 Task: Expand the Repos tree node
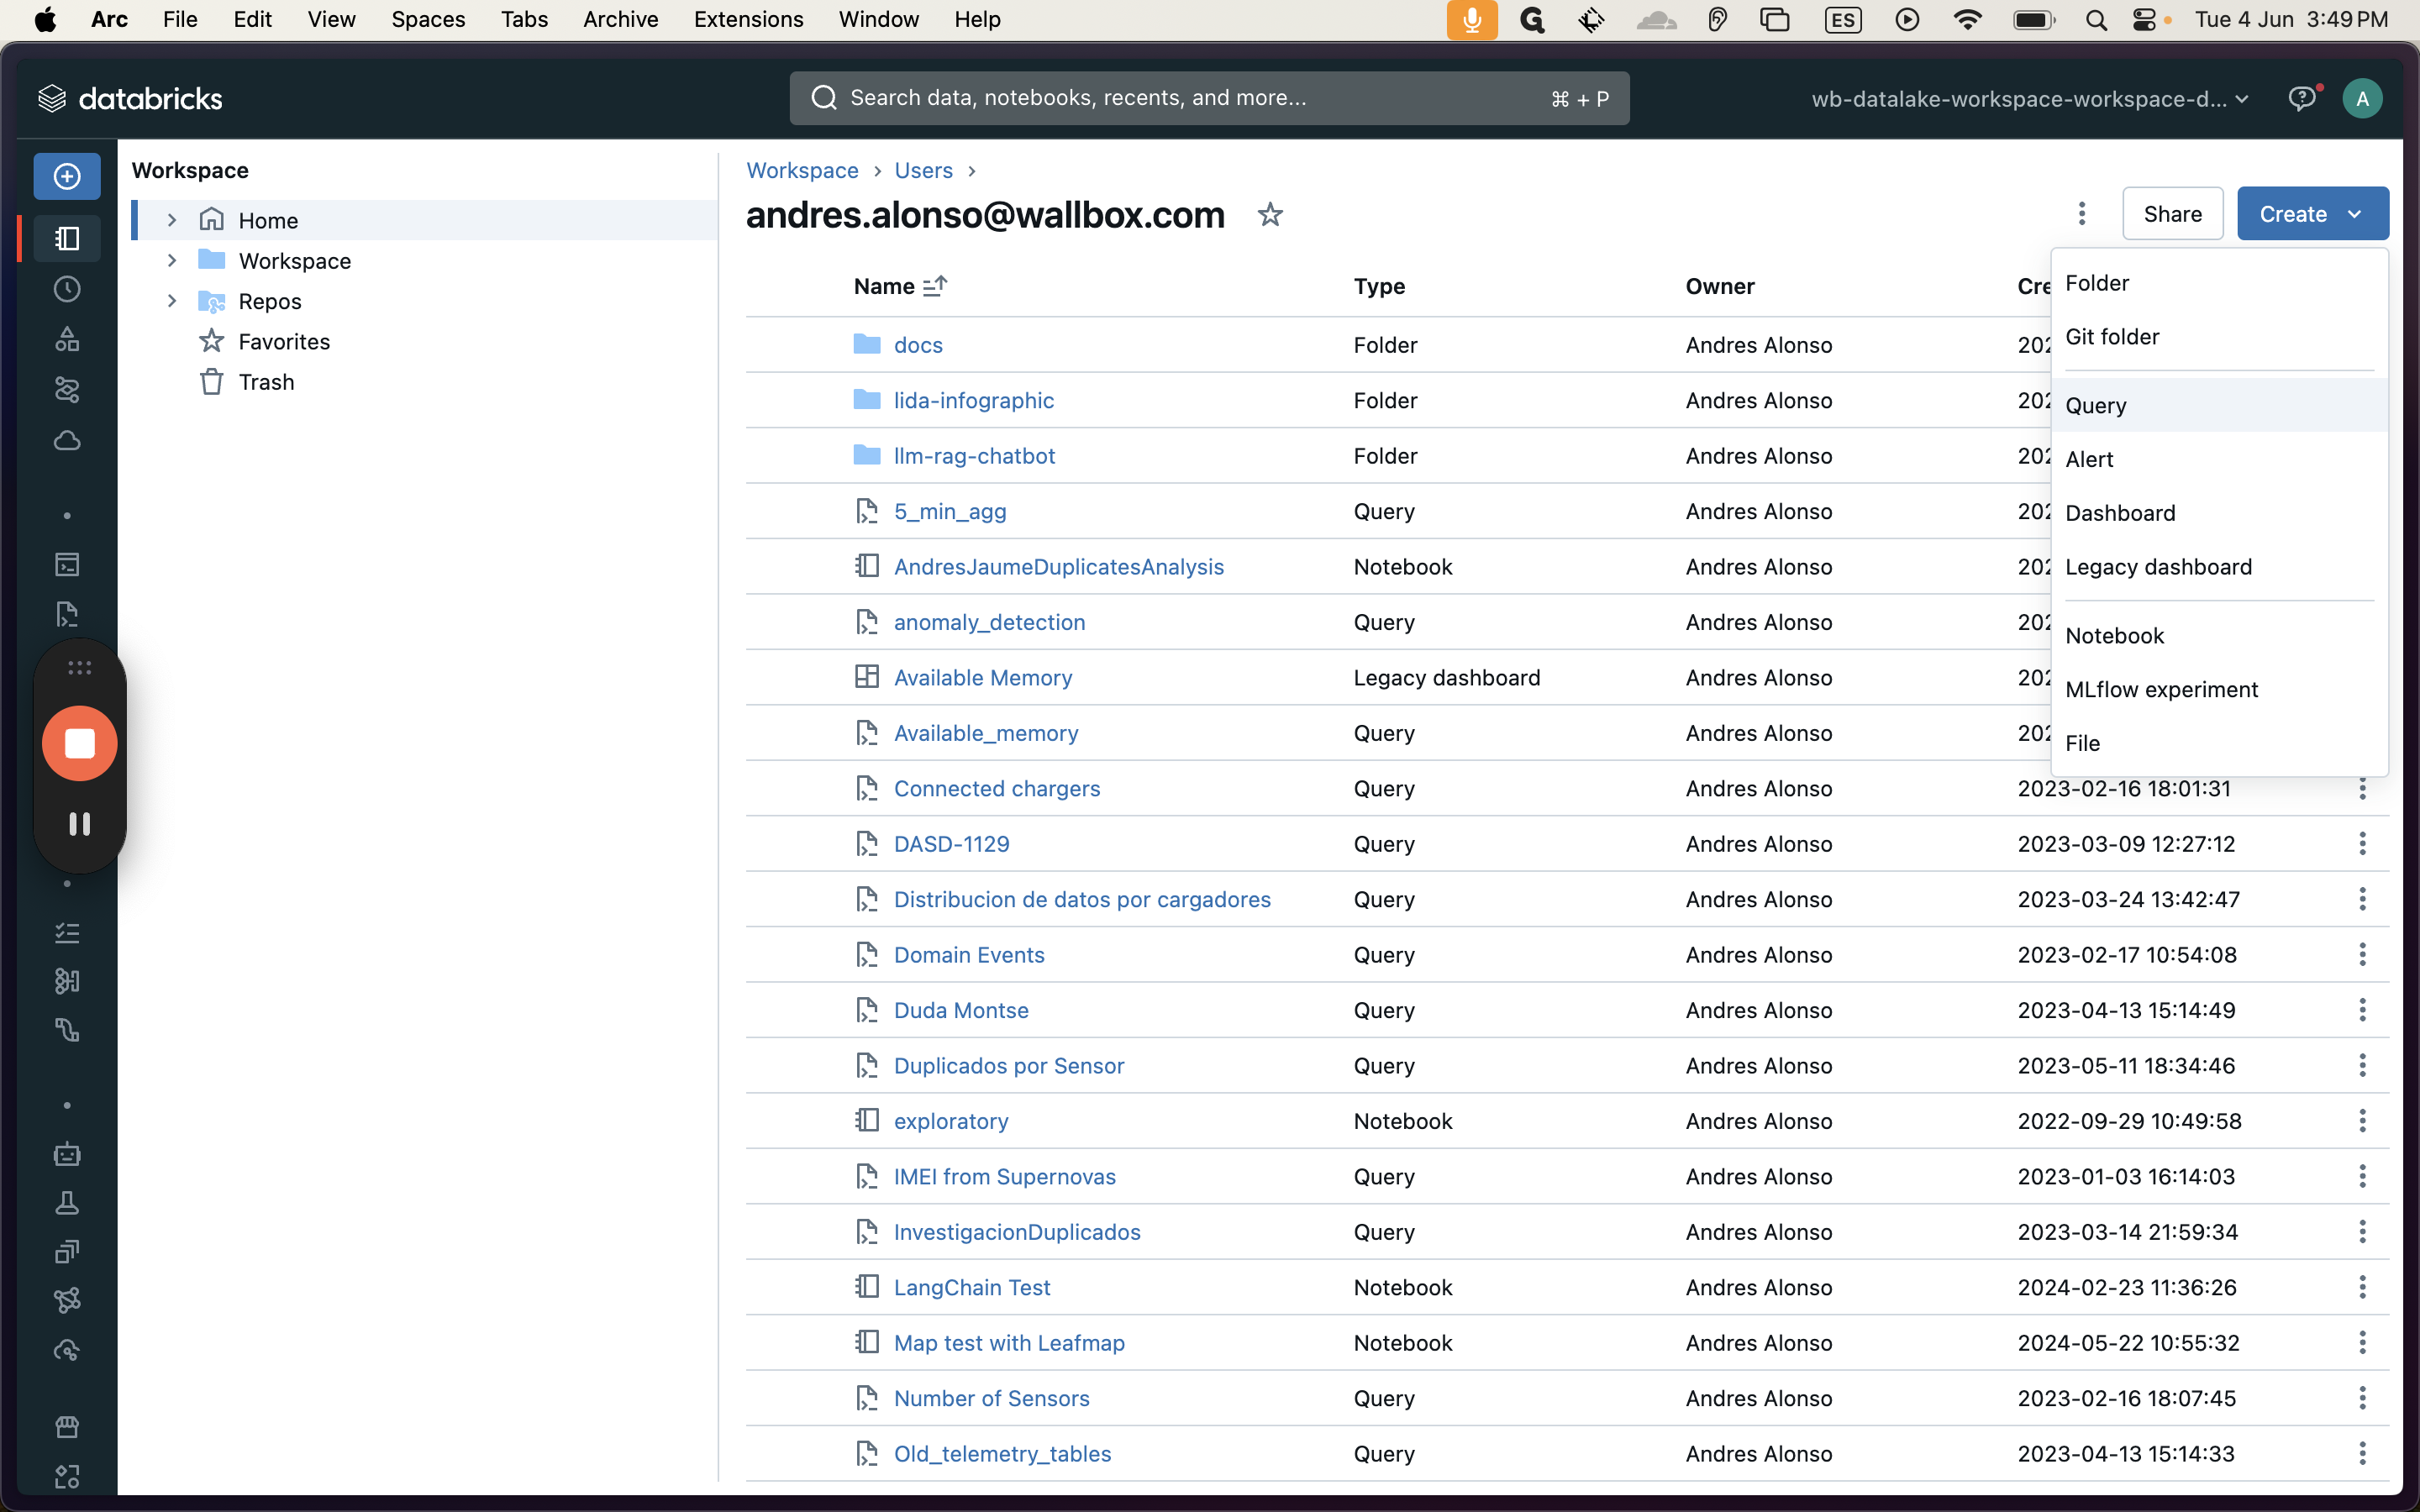(x=172, y=301)
